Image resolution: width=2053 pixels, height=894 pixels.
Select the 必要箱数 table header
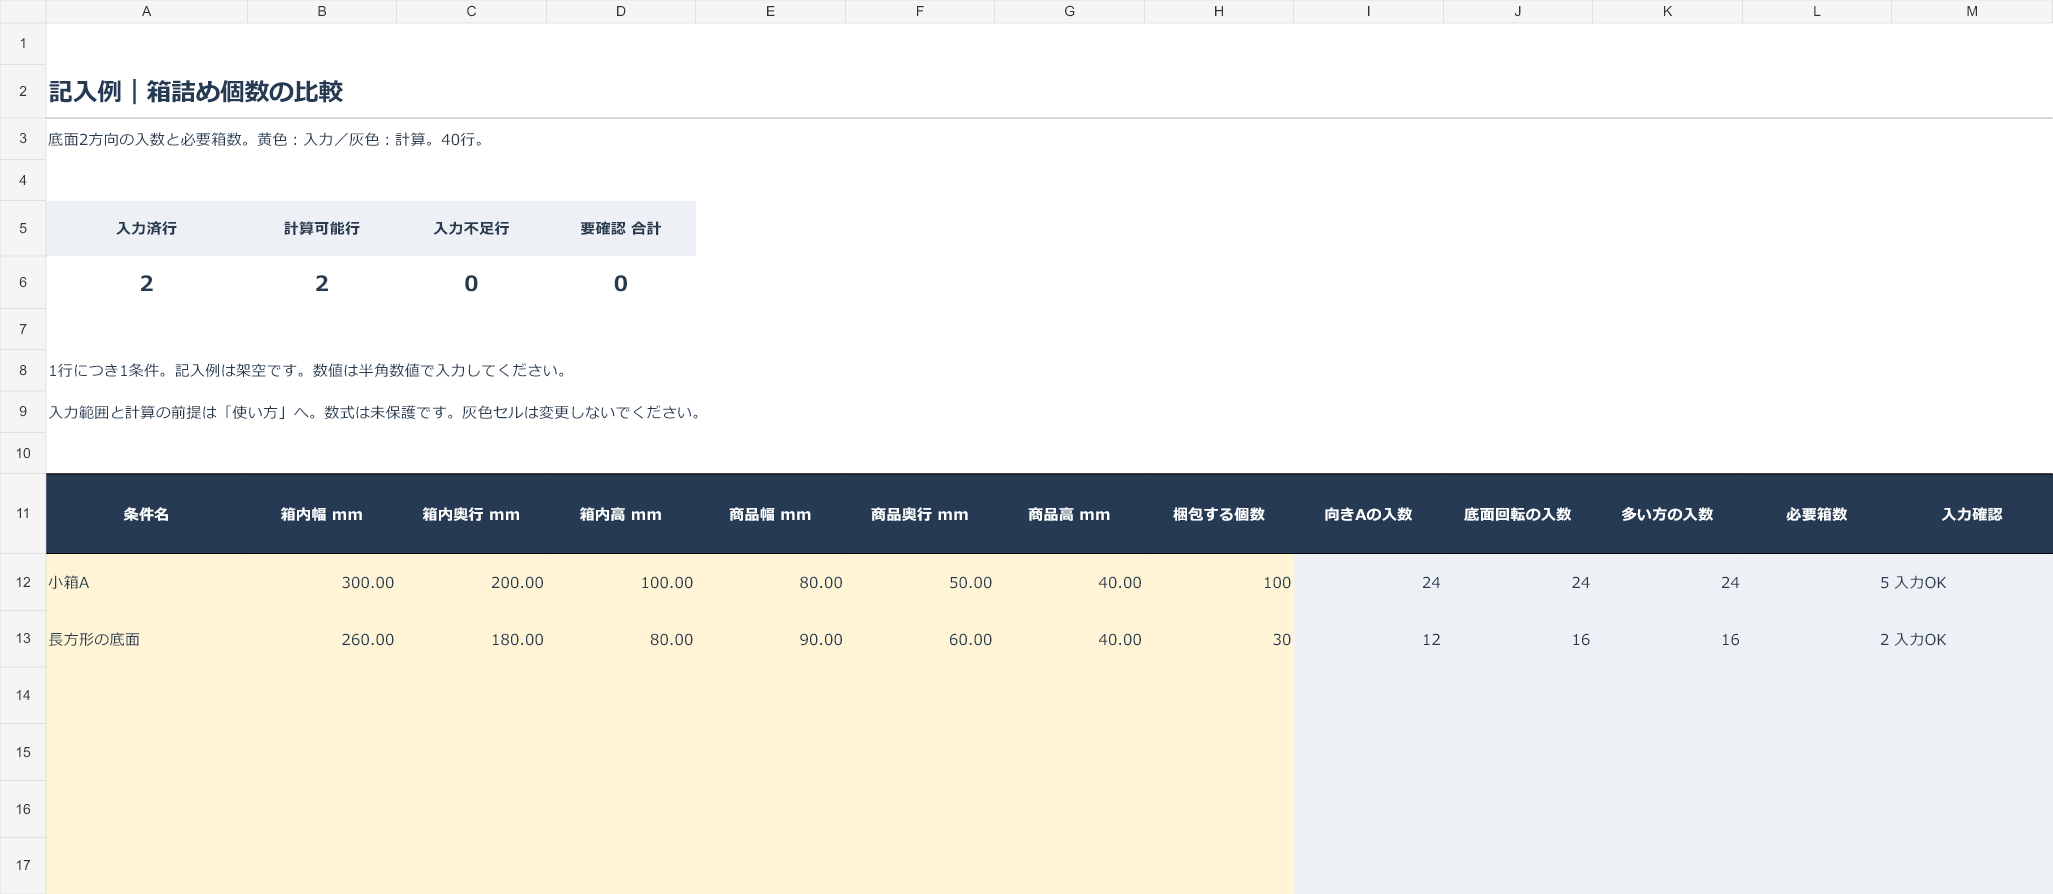1816,515
